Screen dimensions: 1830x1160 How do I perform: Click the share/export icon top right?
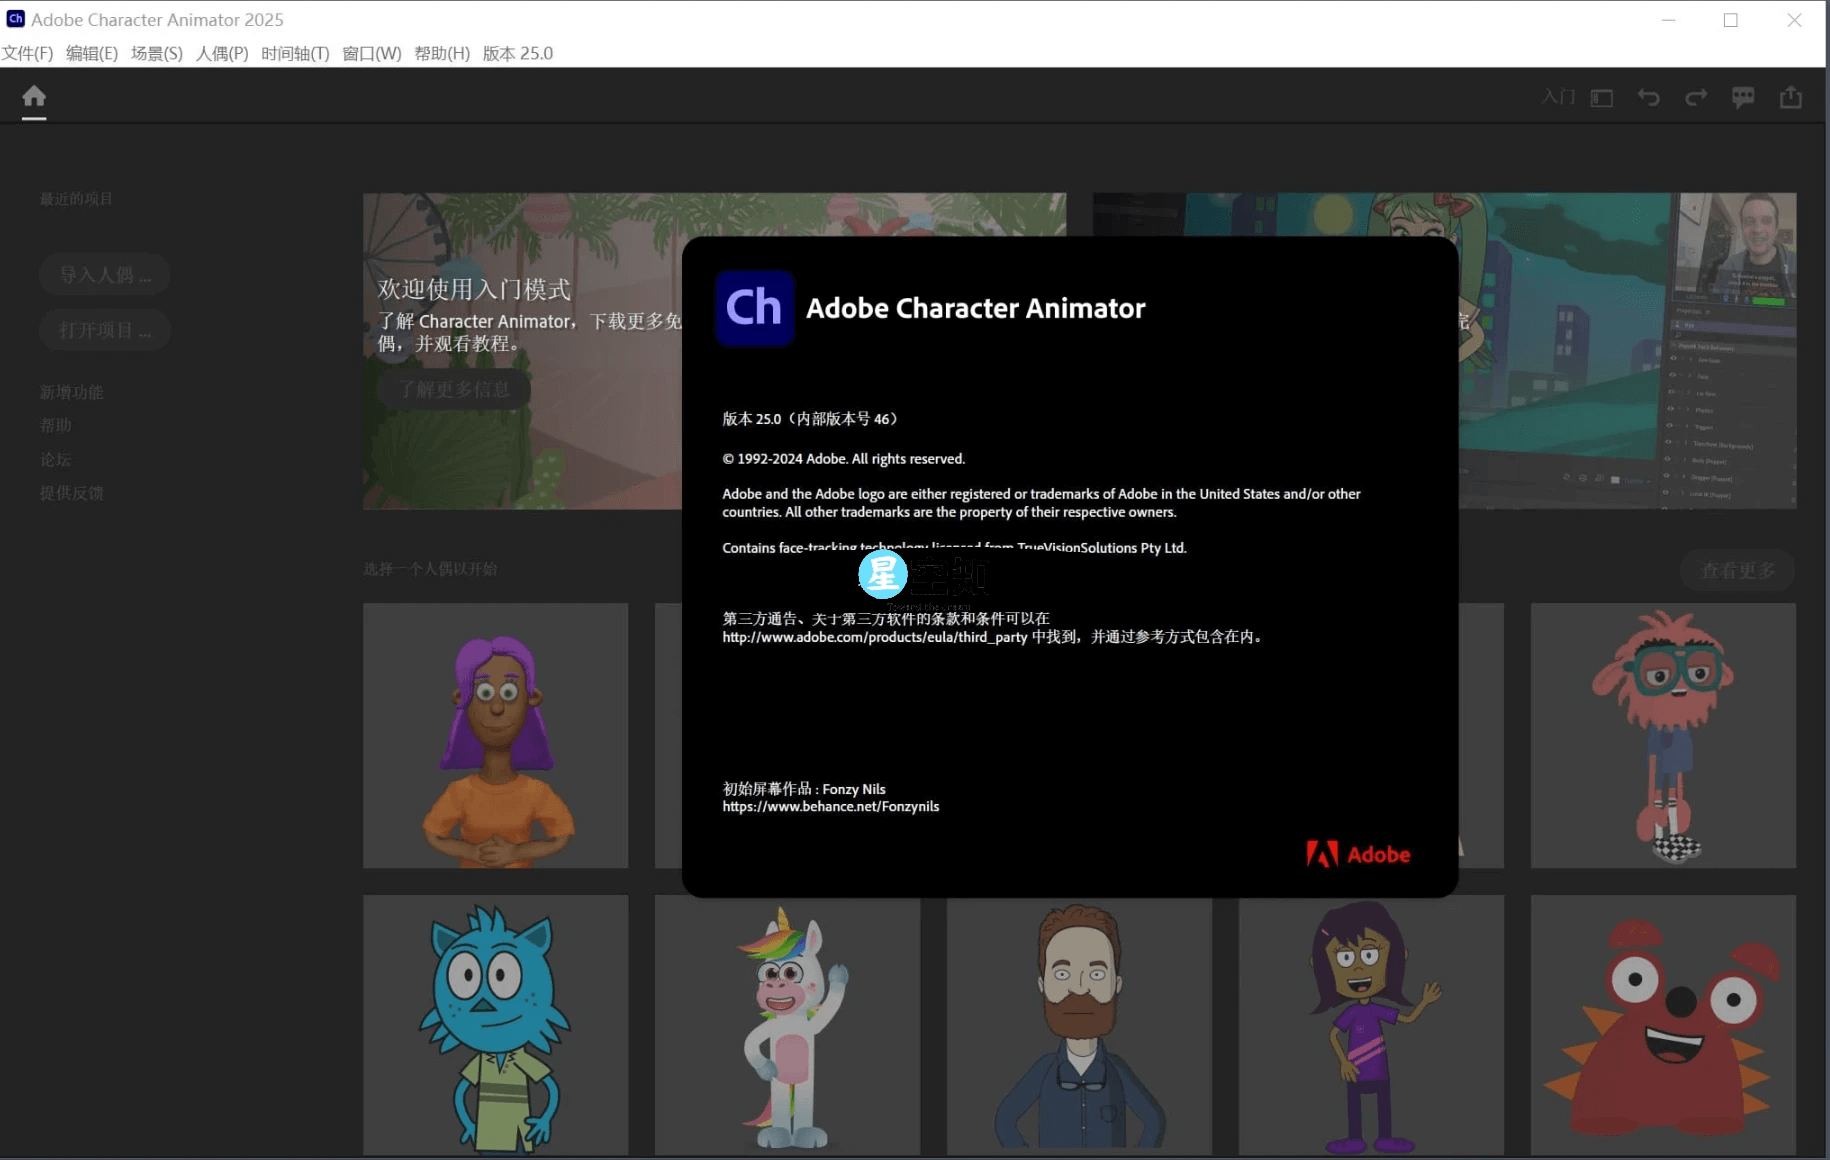(1791, 97)
